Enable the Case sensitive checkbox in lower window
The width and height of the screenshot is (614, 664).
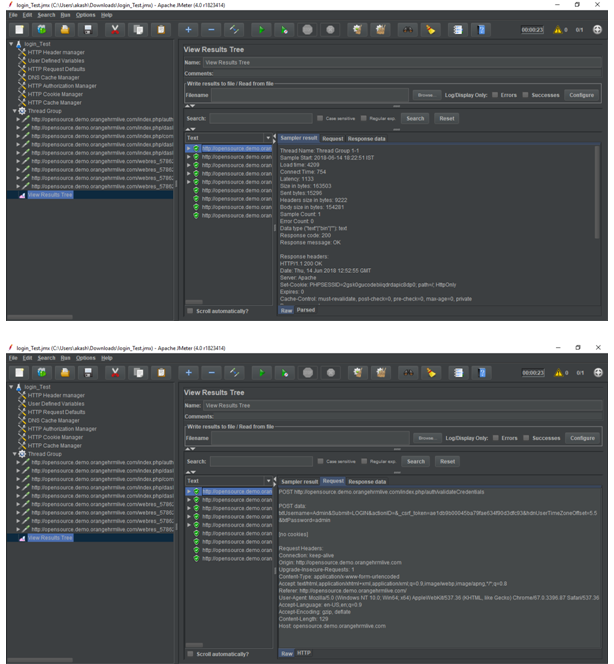(x=321, y=461)
